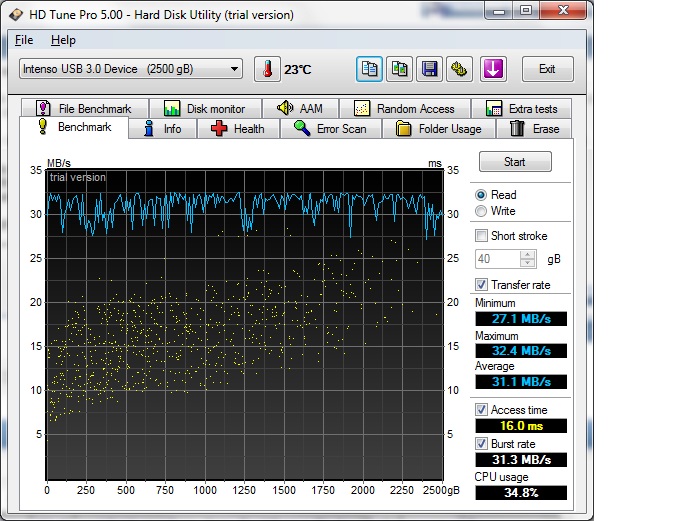
Task: Toggle the Burst rate checkbox
Action: pos(481,444)
